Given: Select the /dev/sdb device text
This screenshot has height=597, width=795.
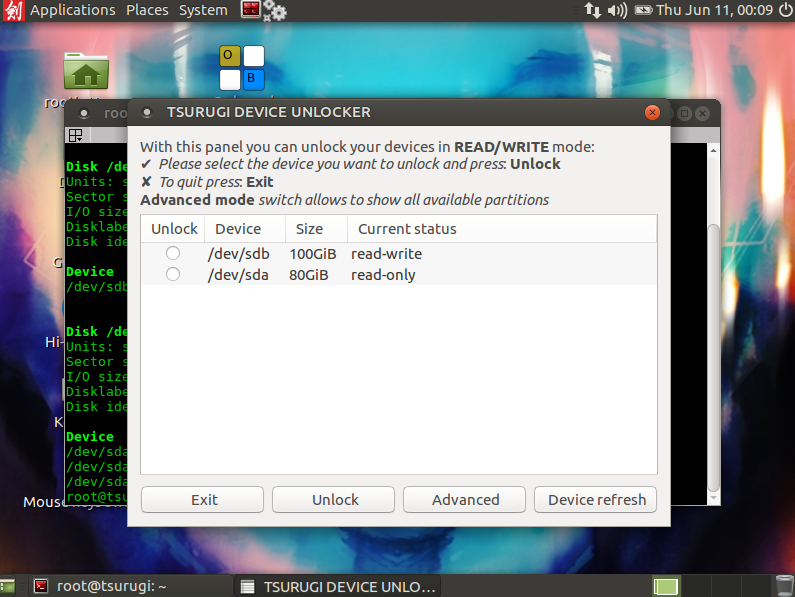Looking at the screenshot, I should [238, 254].
